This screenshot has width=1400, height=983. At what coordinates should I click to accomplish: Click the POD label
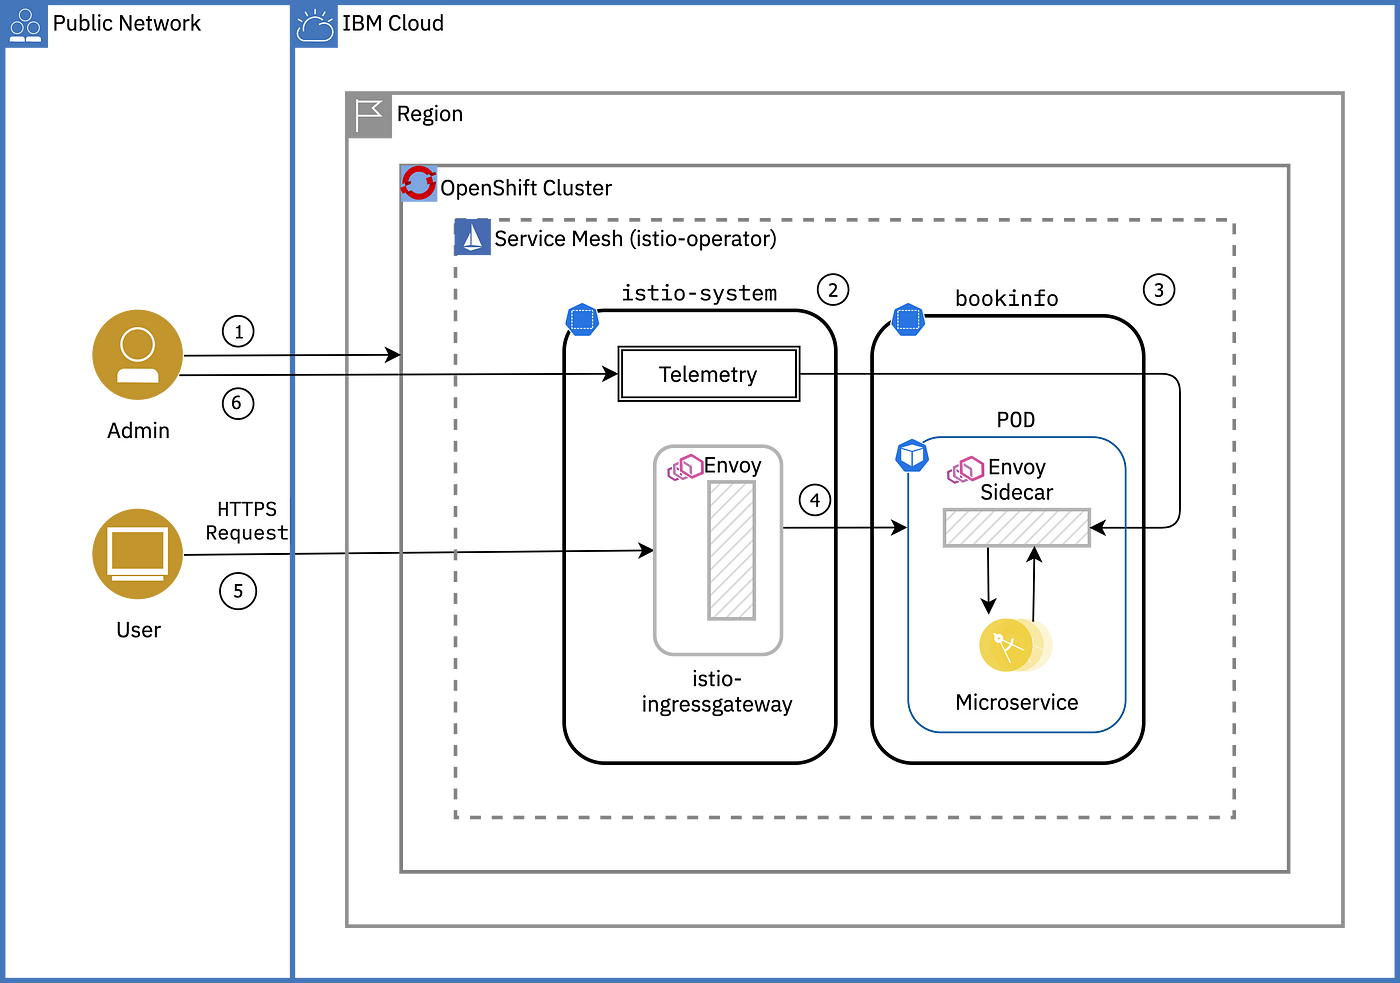(x=1016, y=420)
